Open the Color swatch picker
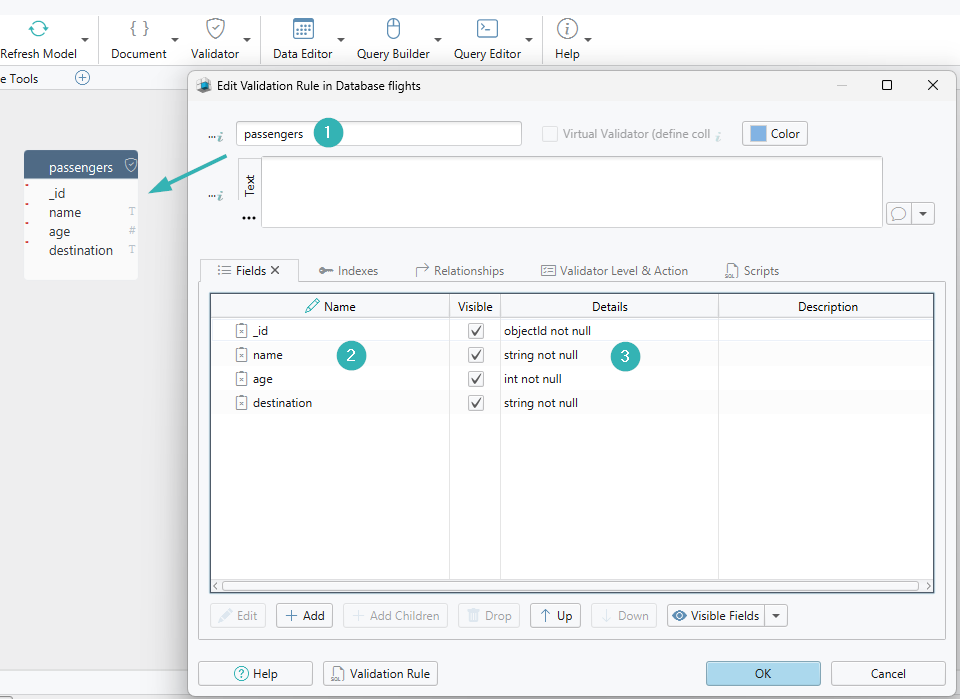 coord(774,133)
